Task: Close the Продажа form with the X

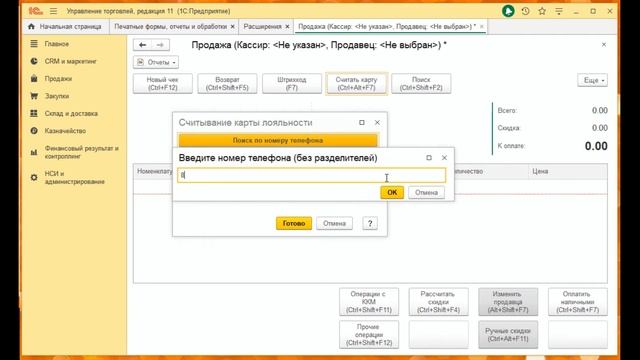Action: coord(604,44)
